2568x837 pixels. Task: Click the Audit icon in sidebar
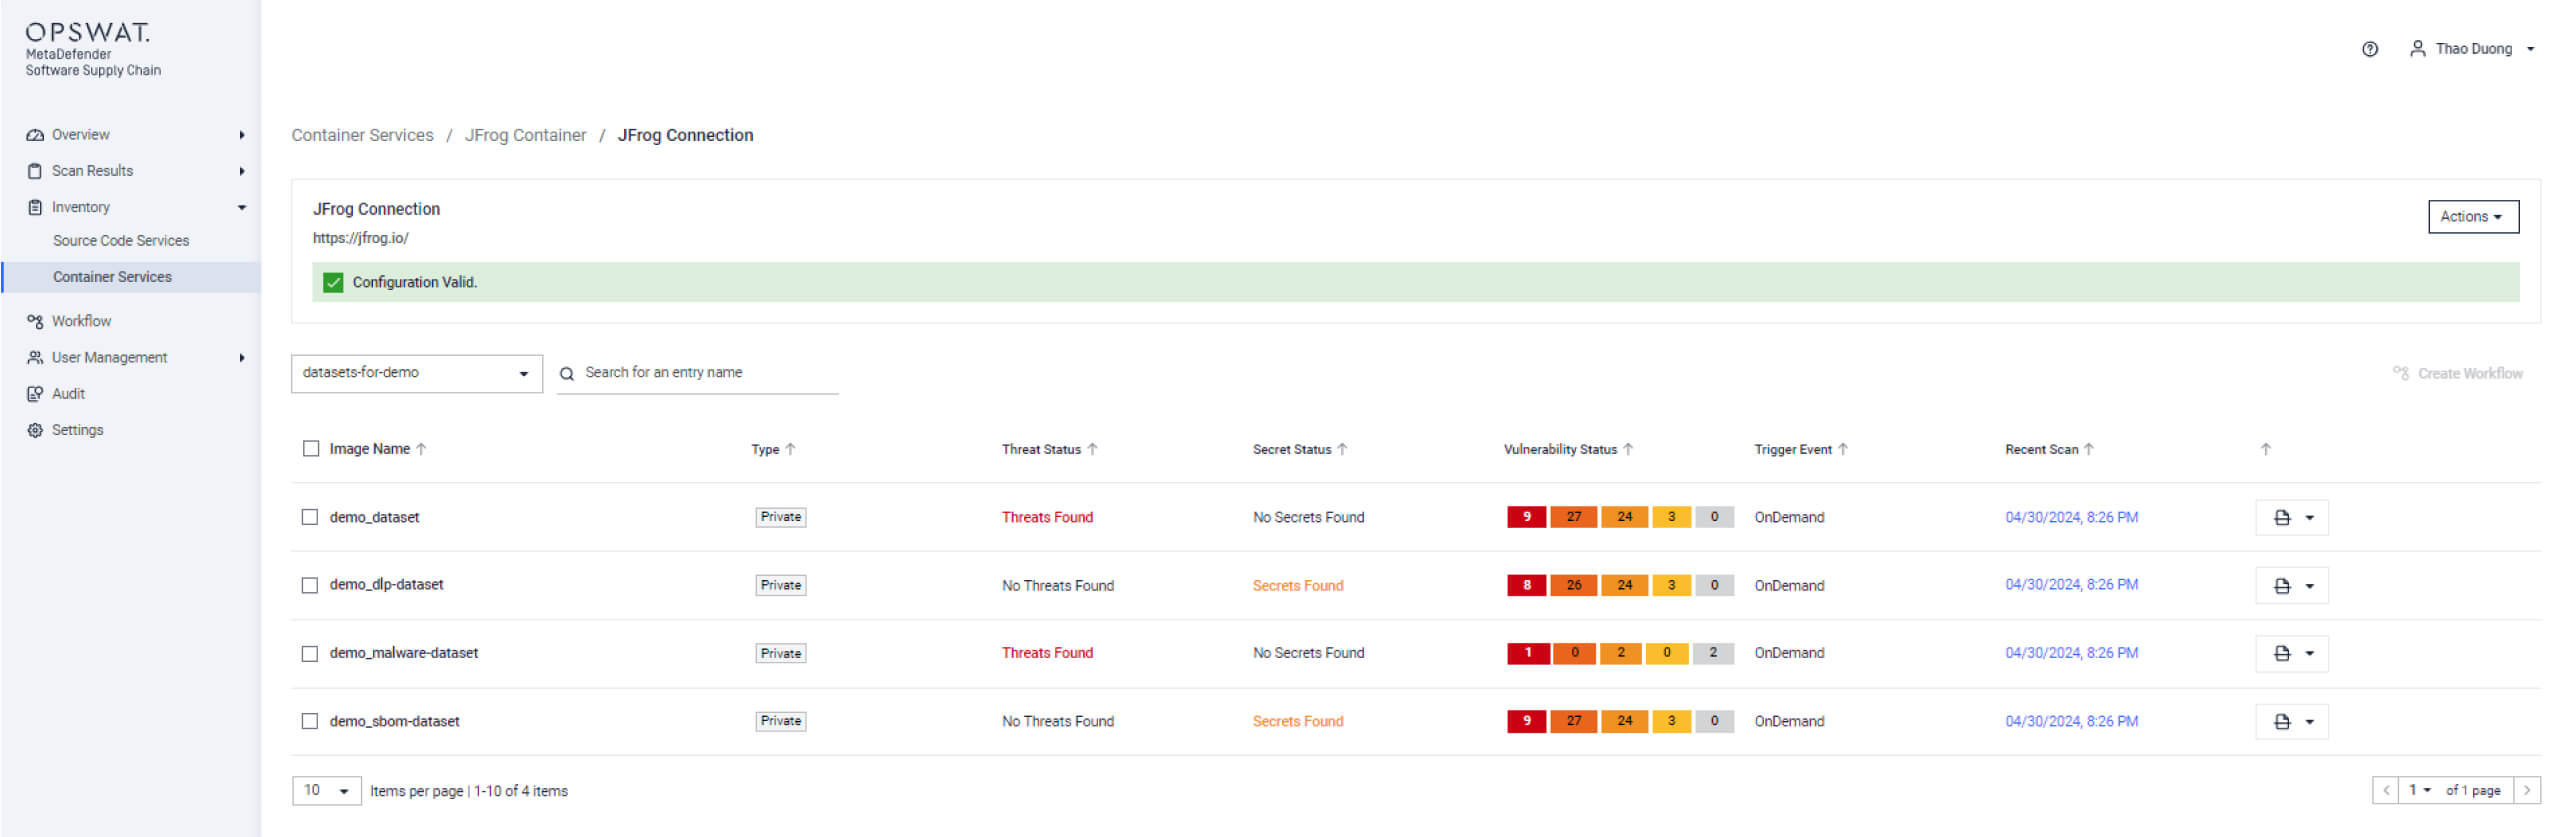35,394
